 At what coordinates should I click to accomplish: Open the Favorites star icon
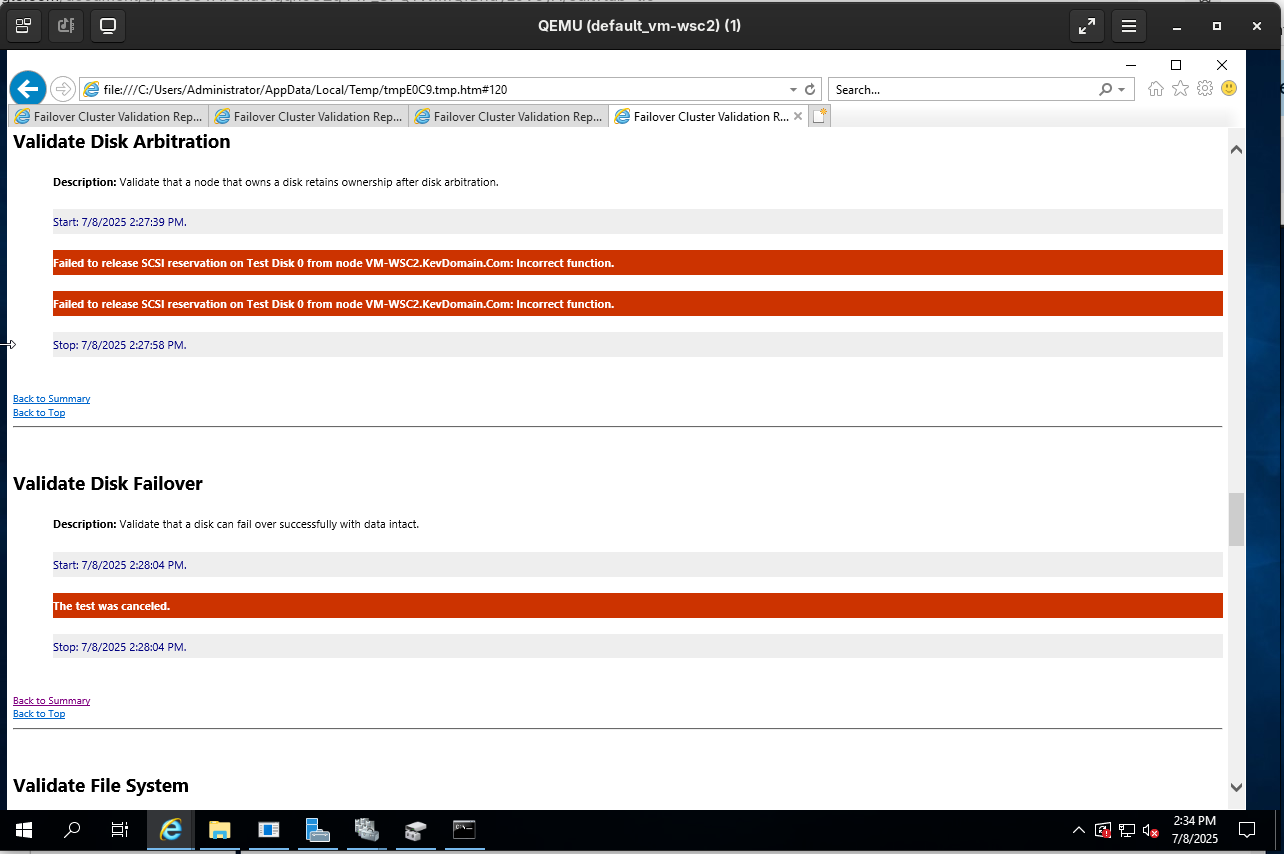[1180, 89]
